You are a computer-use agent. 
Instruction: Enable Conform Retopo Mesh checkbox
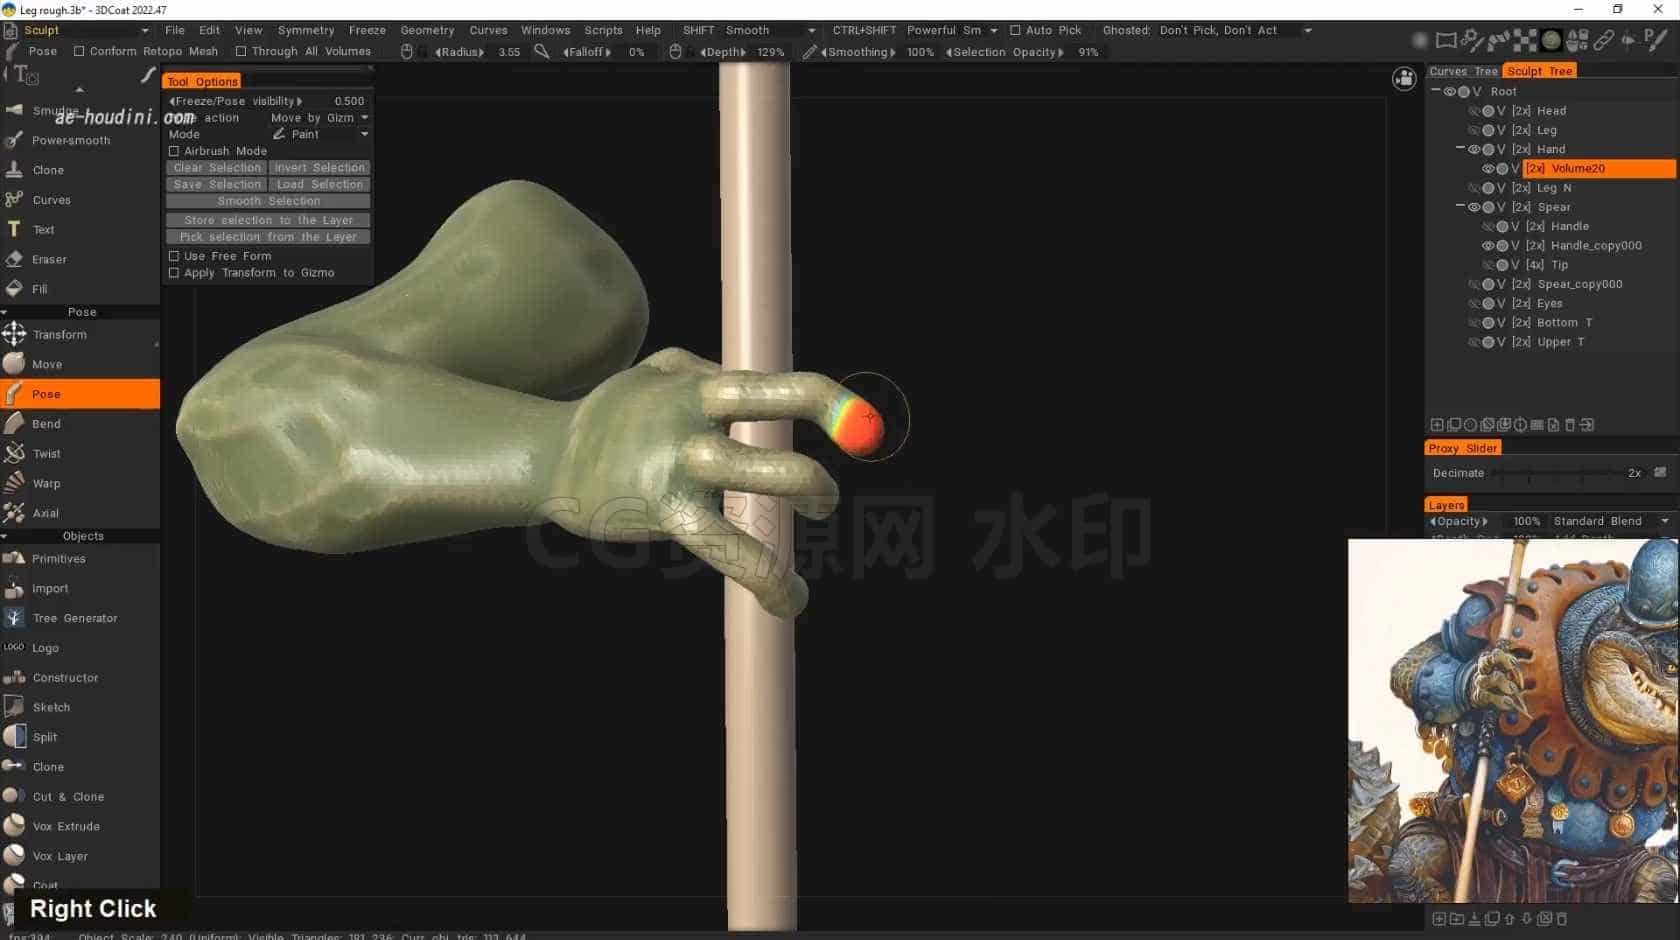79,52
